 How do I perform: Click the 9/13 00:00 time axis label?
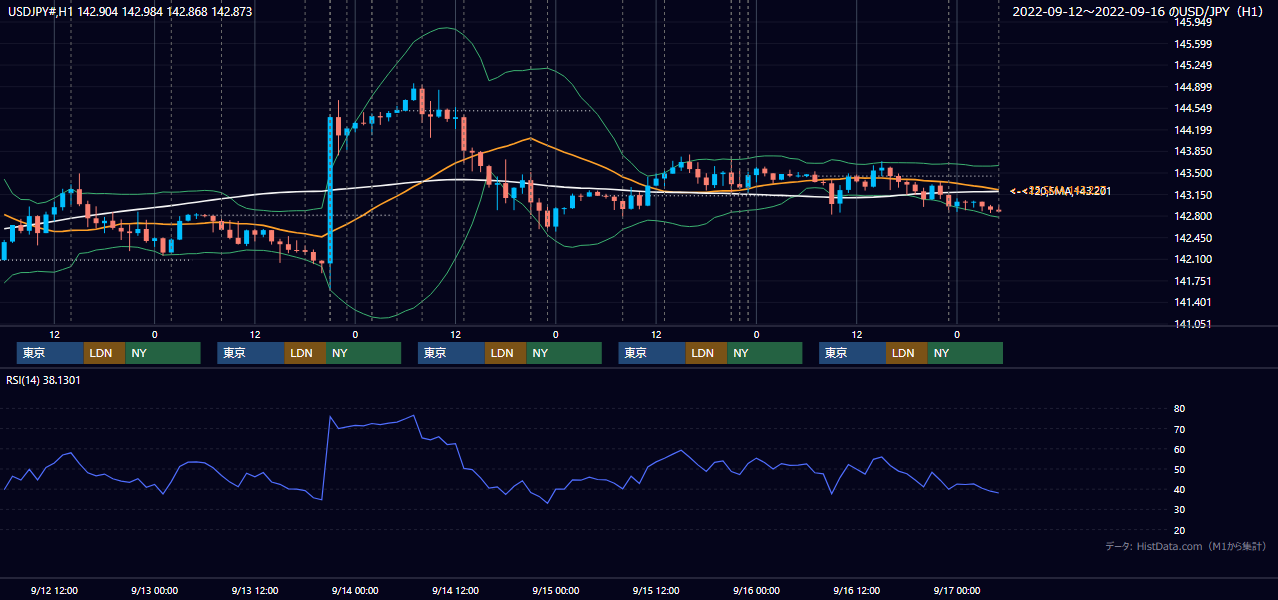click(155, 590)
